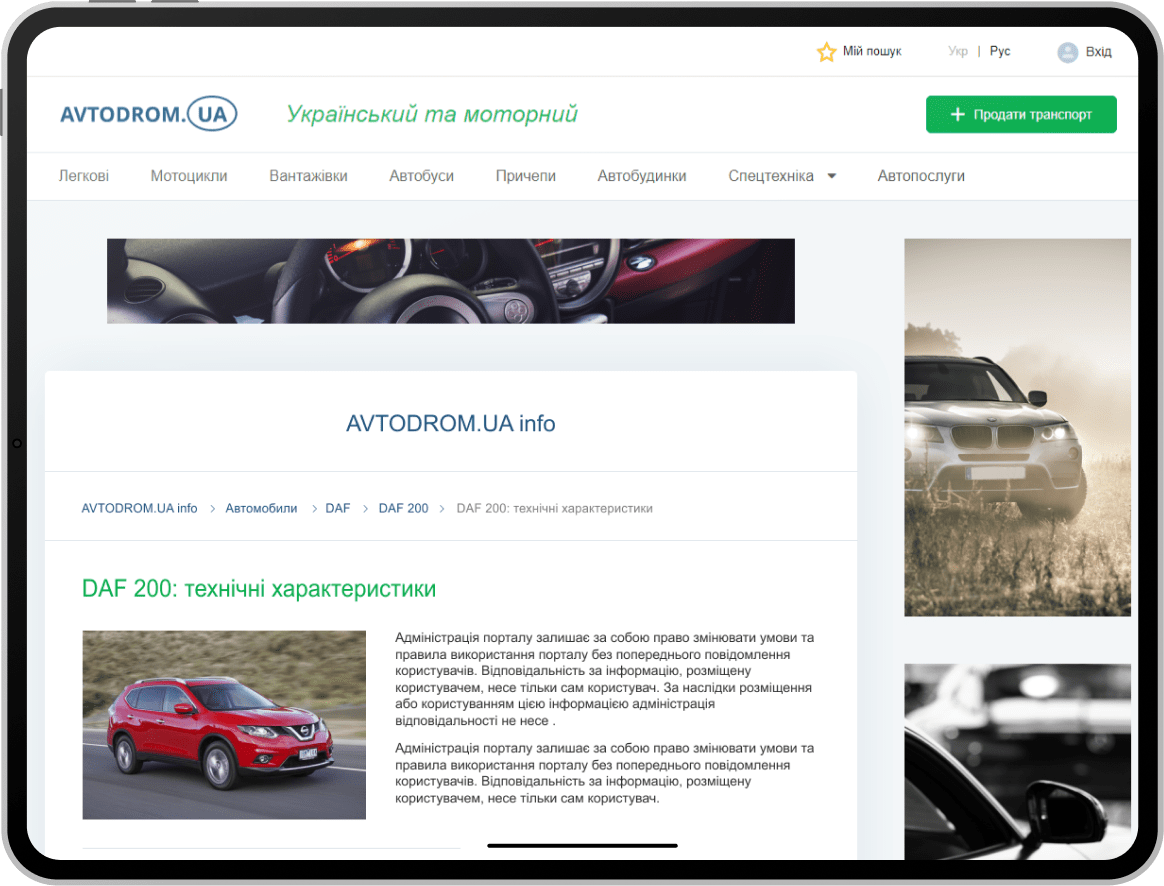Click breadcrumb text DAF 200: технічні характеристики
This screenshot has width=1164, height=886.
click(555, 508)
